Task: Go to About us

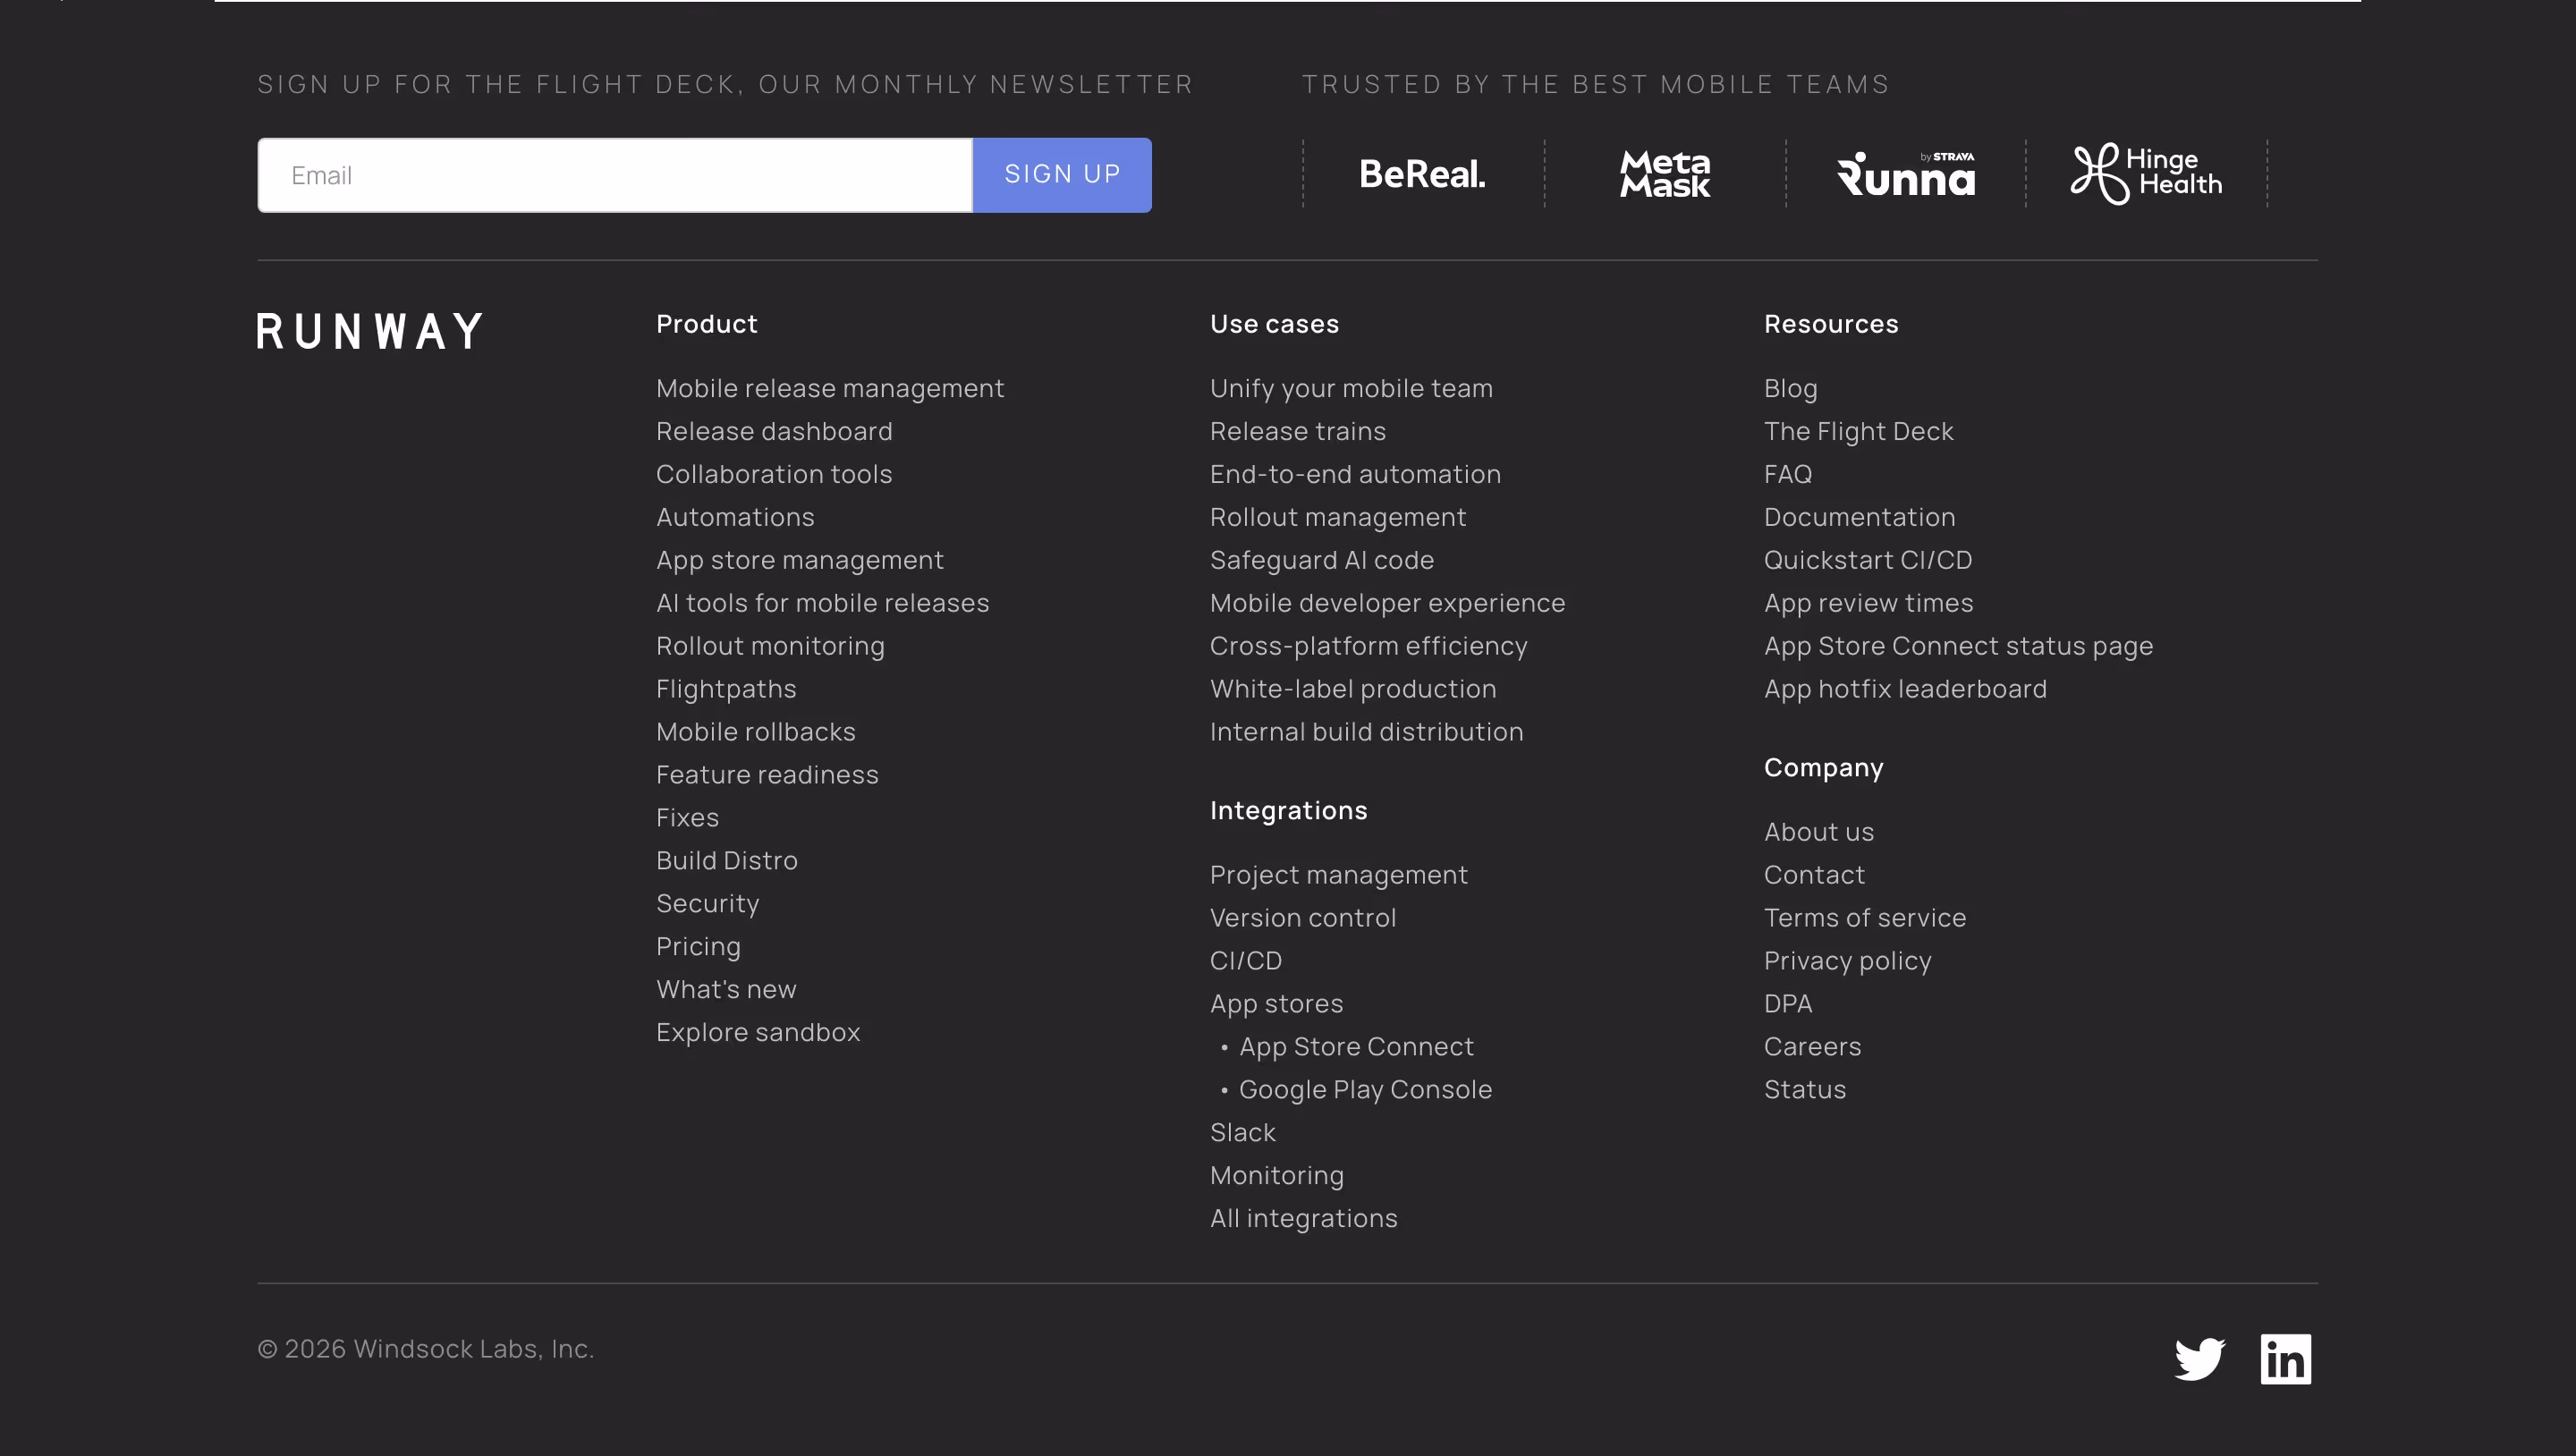Action: 1819,832
